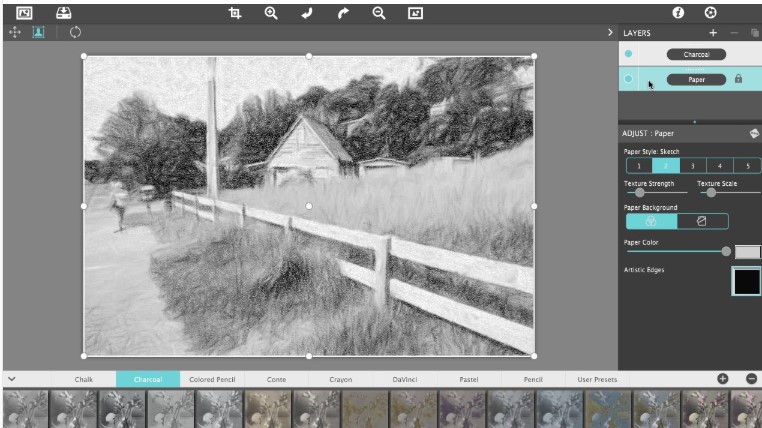Click the undo arrow icon
Viewport: 762px width, 428px height.
click(307, 13)
